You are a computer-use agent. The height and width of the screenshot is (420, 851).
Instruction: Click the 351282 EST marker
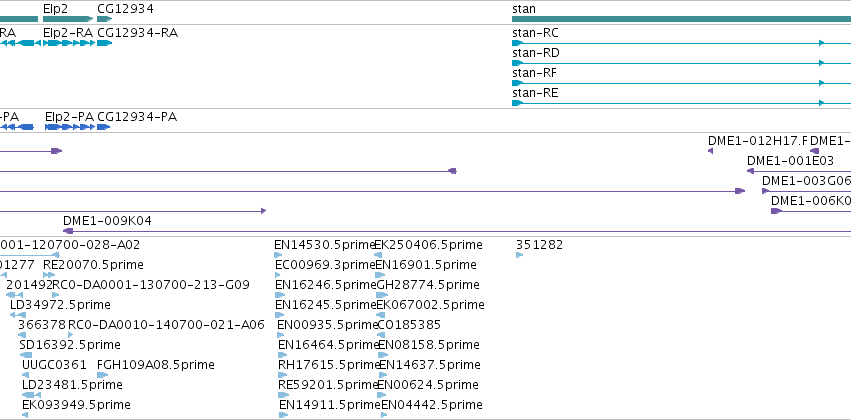519,255
